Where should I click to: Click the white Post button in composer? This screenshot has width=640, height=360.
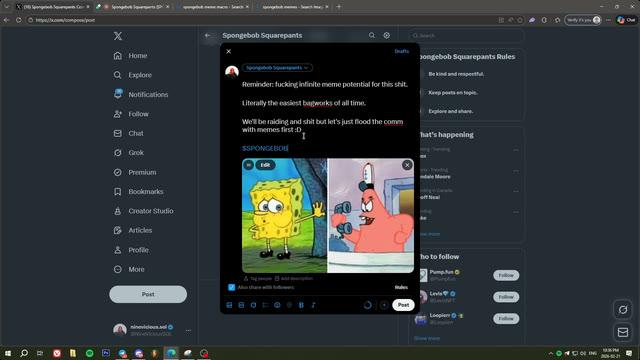[x=403, y=305]
